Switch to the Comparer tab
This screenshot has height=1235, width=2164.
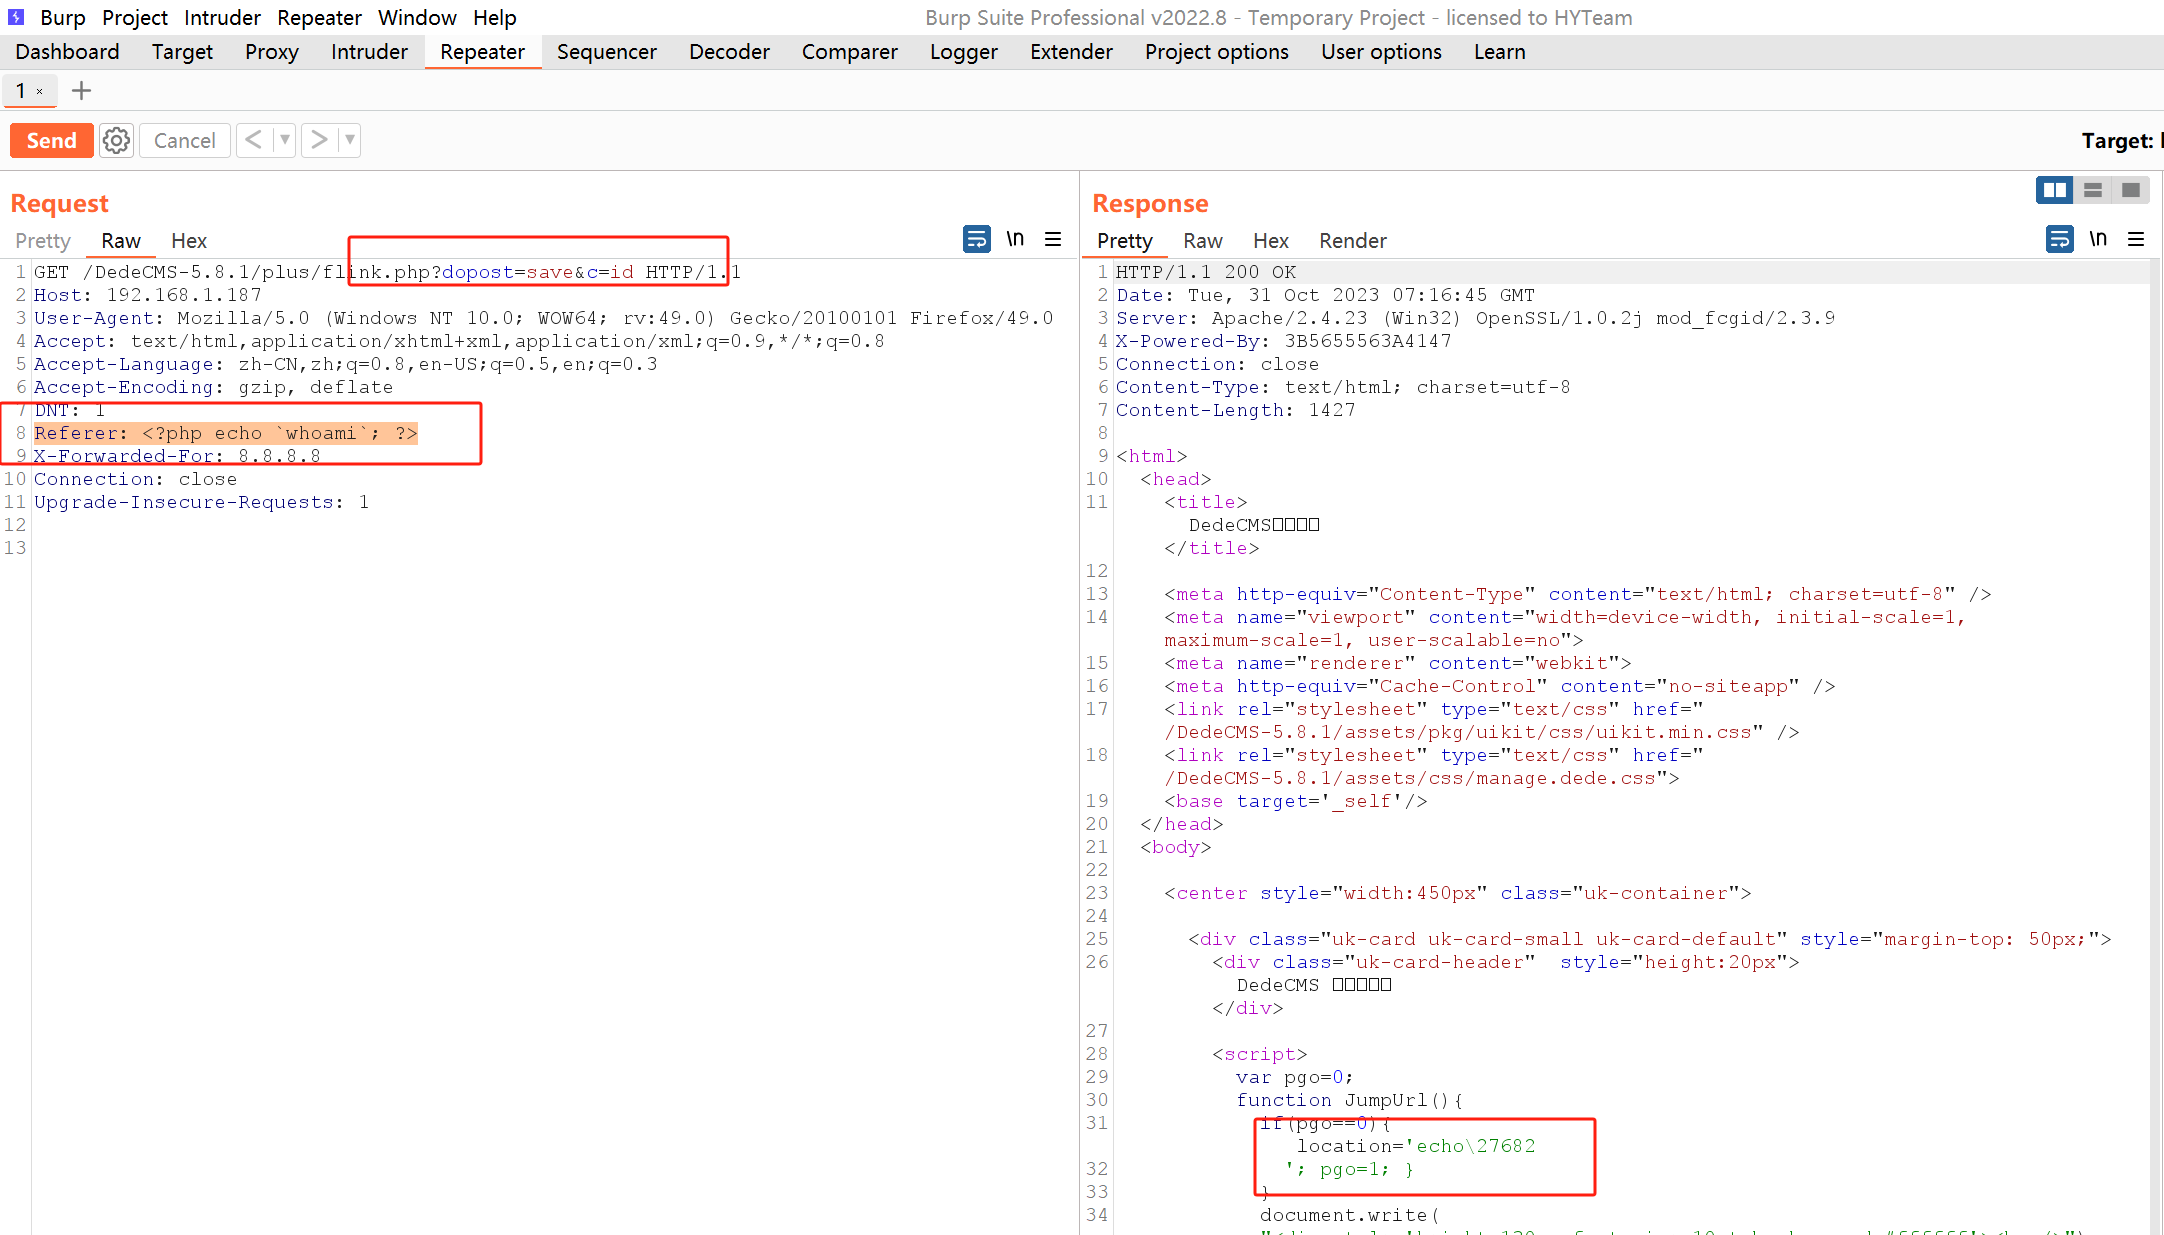click(849, 52)
